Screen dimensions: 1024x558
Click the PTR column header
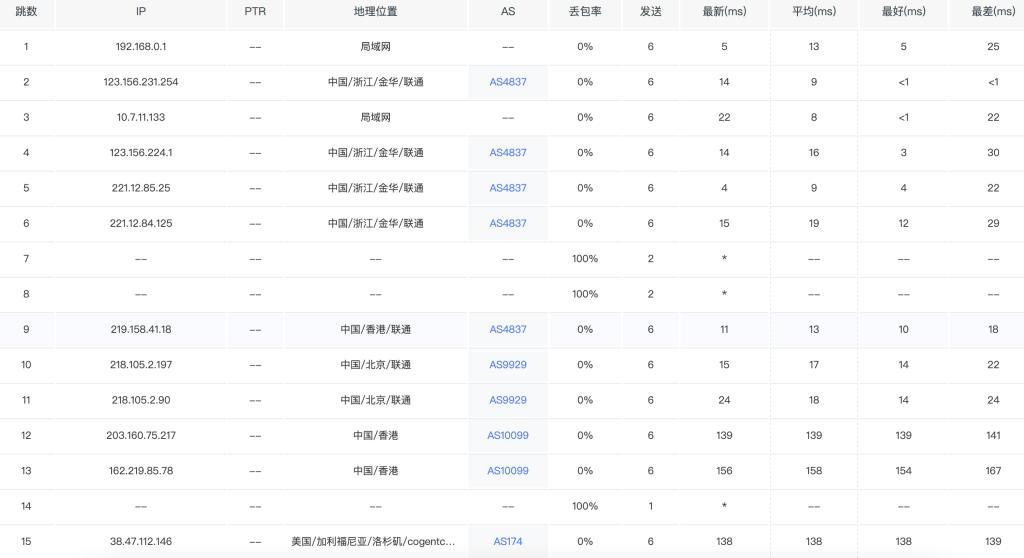click(255, 11)
